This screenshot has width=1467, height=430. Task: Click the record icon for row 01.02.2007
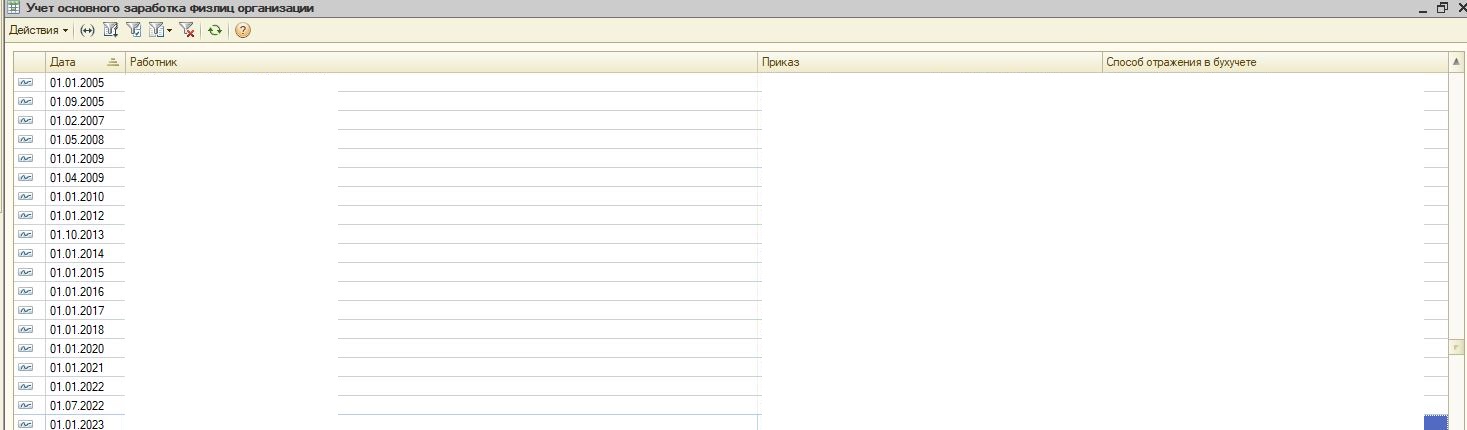(x=26, y=121)
